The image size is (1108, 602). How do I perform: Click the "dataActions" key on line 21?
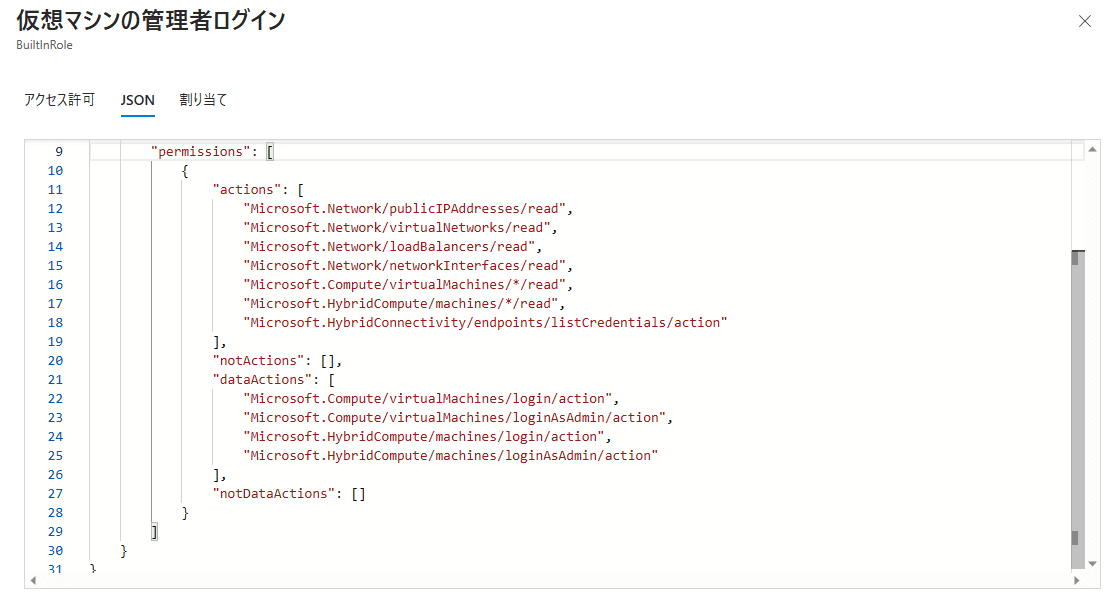click(262, 380)
